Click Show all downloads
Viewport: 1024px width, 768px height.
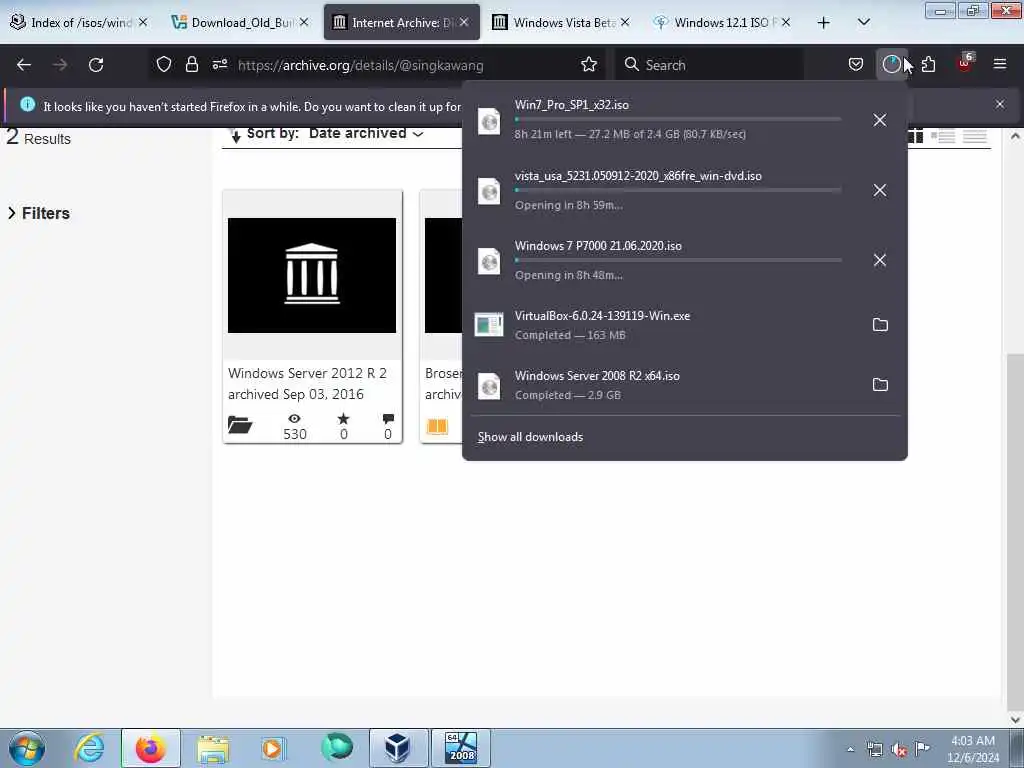[530, 437]
